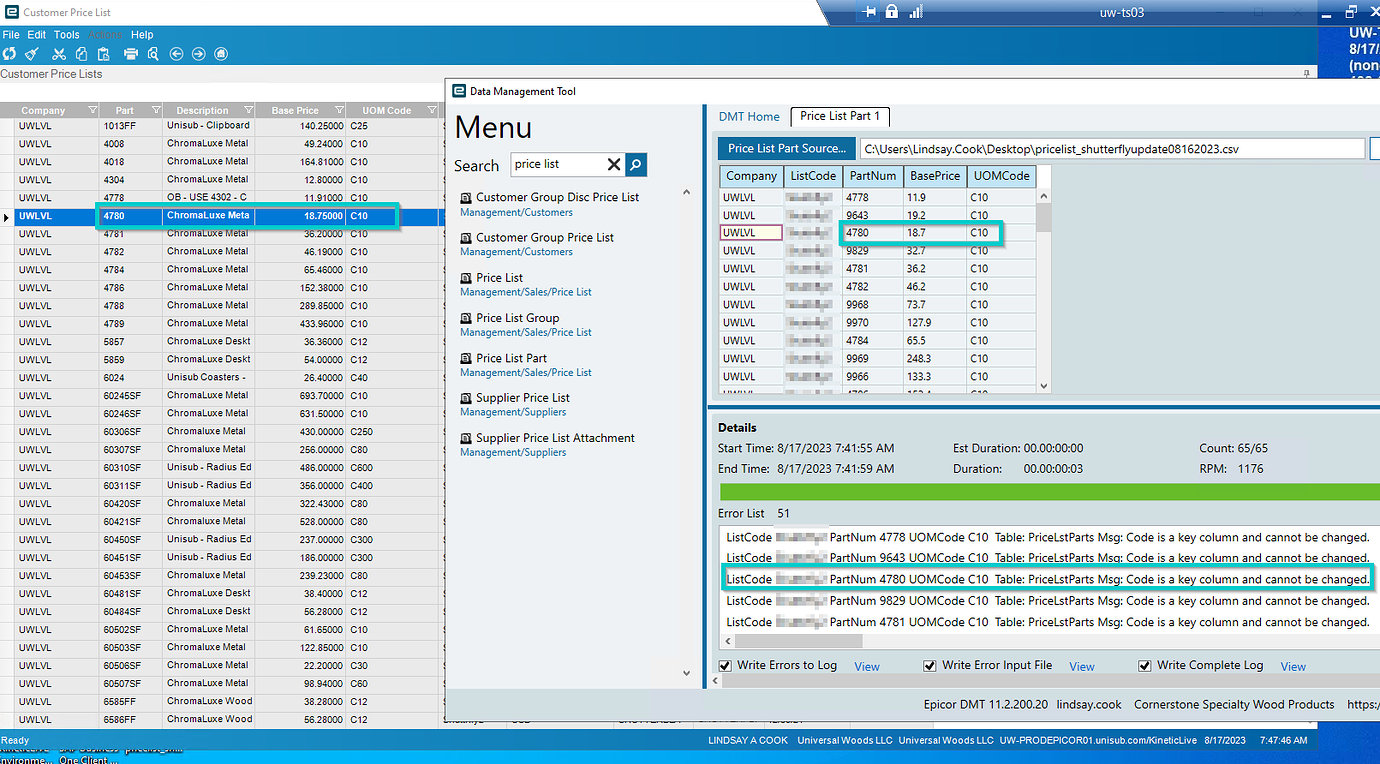Image resolution: width=1380 pixels, height=764 pixels.
Task: Toggle the Write Errors to Log checkbox
Action: click(725, 666)
